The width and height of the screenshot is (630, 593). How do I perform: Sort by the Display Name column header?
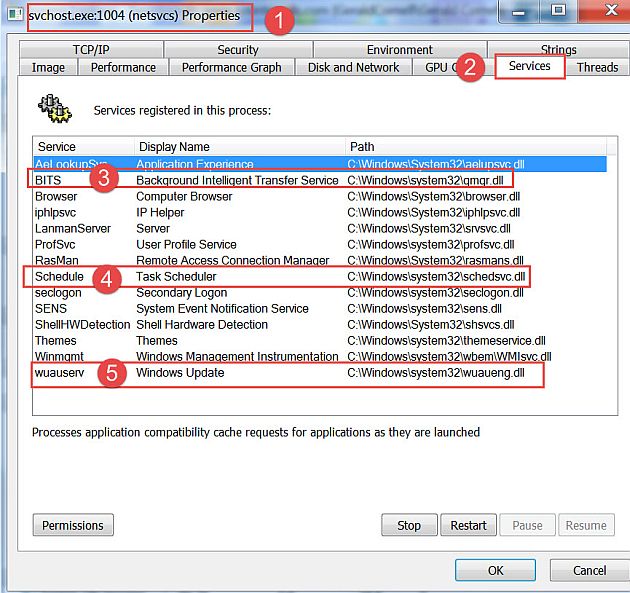239,147
